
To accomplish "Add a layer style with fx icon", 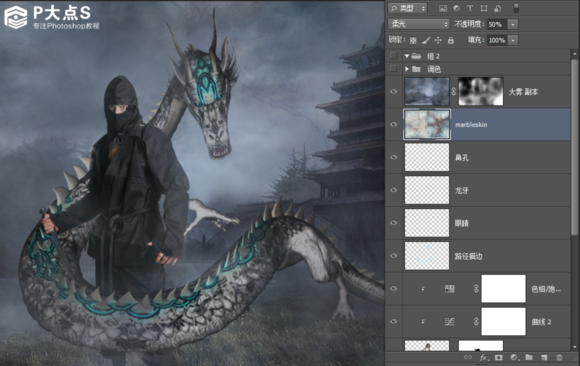I will tap(483, 357).
